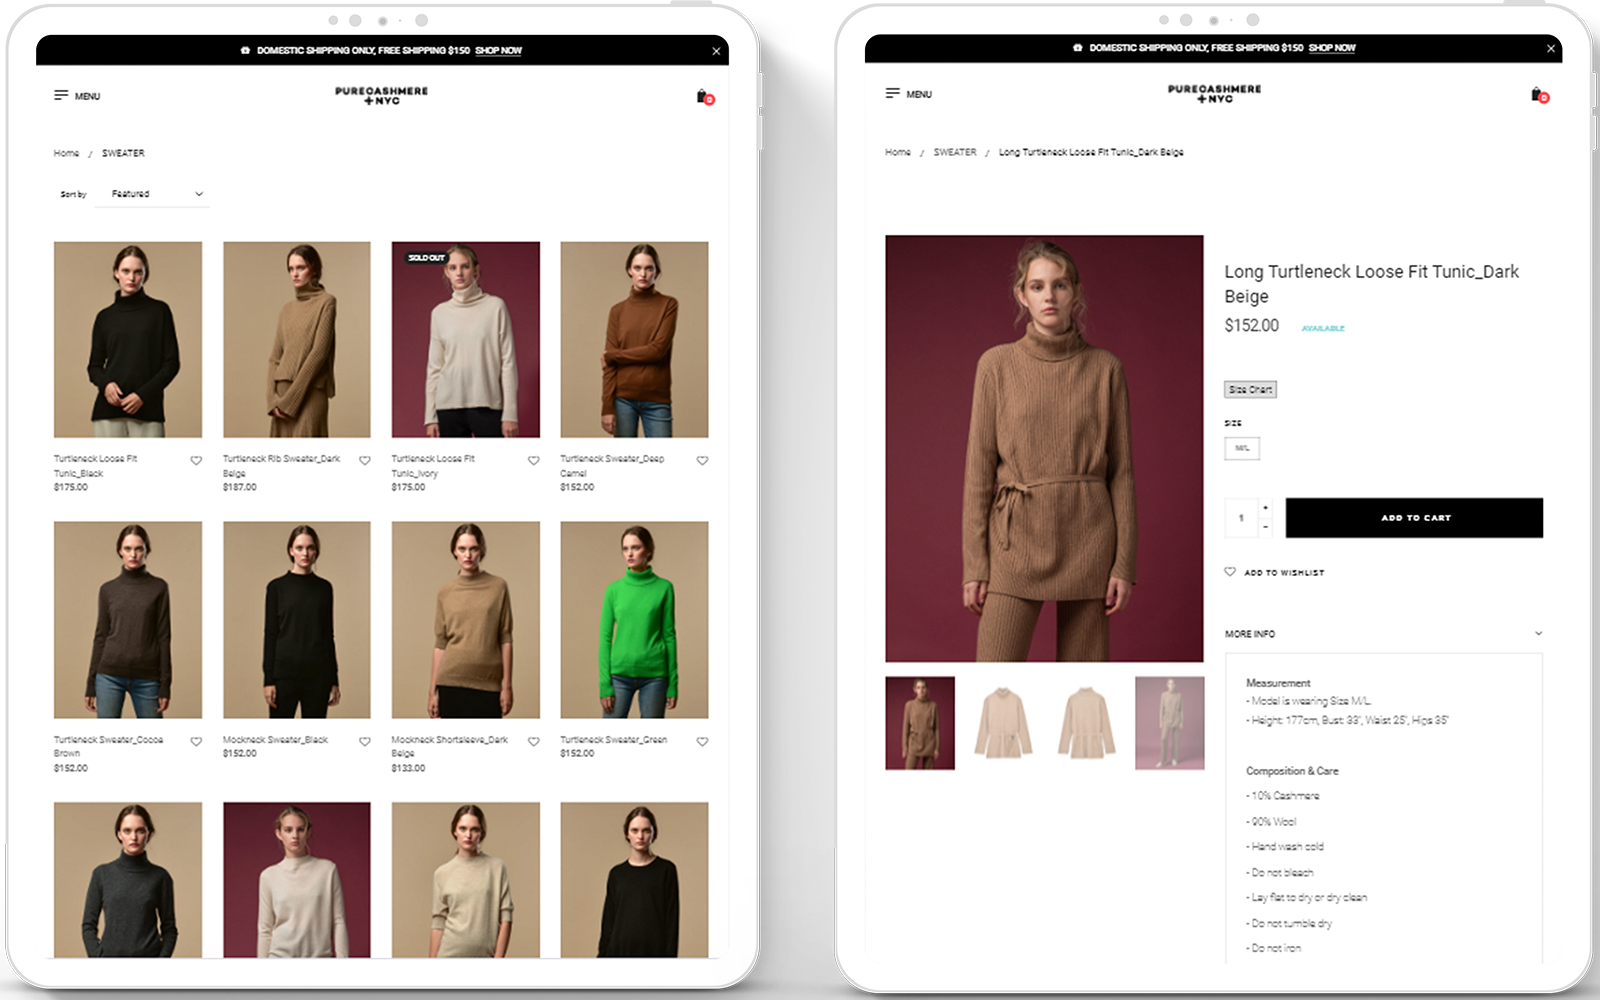Click PURECASHMERE NYC logo on left tablet

[381, 95]
